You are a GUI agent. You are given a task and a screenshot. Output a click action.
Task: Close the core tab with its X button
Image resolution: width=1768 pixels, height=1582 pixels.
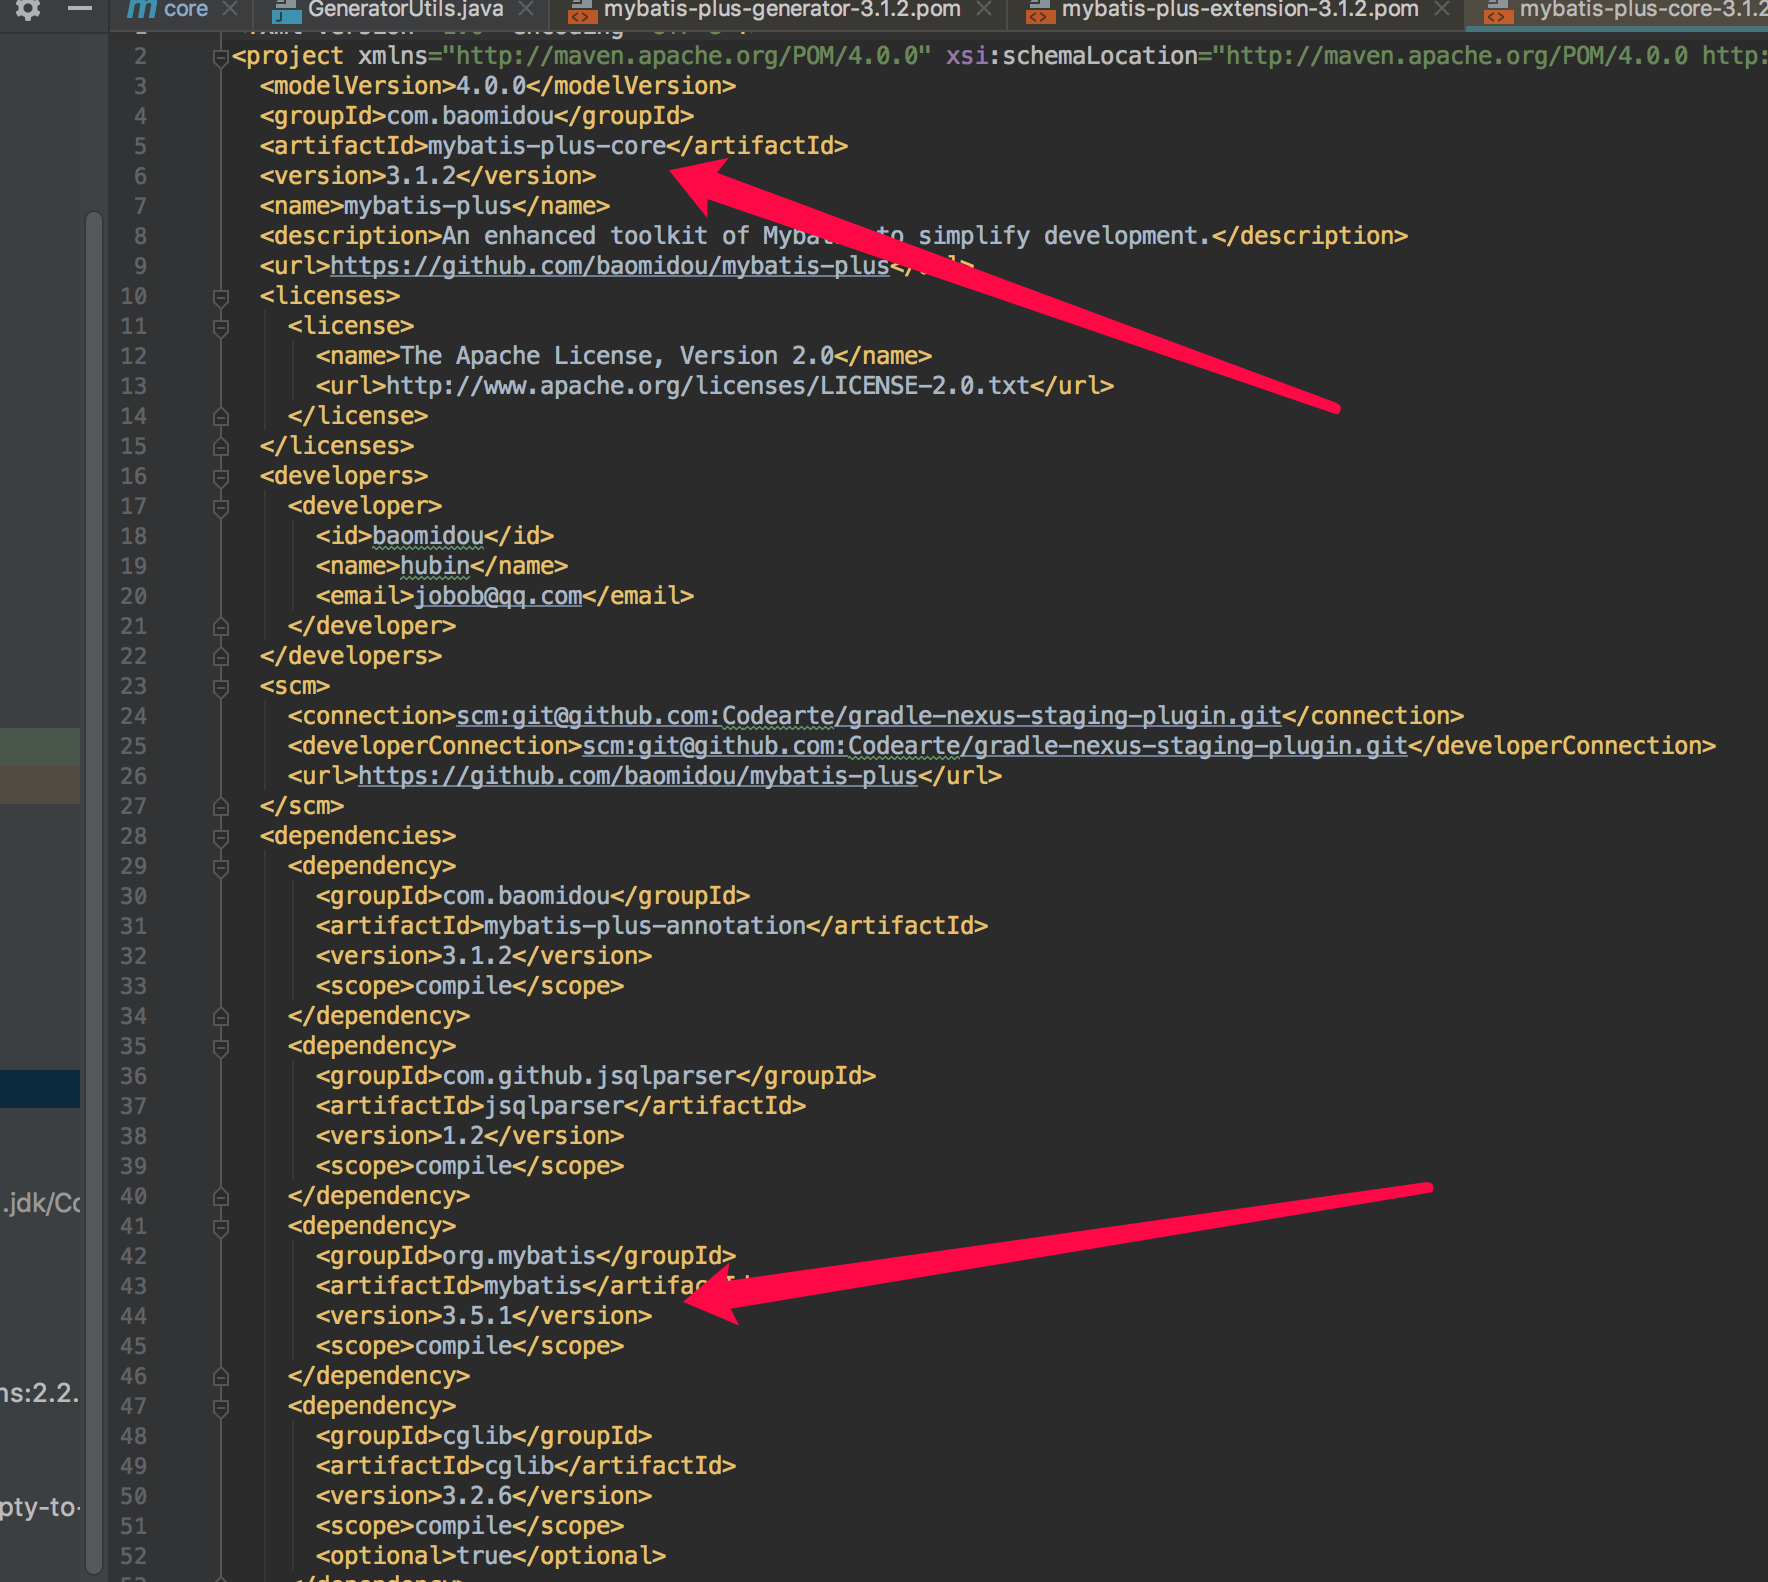point(231,9)
